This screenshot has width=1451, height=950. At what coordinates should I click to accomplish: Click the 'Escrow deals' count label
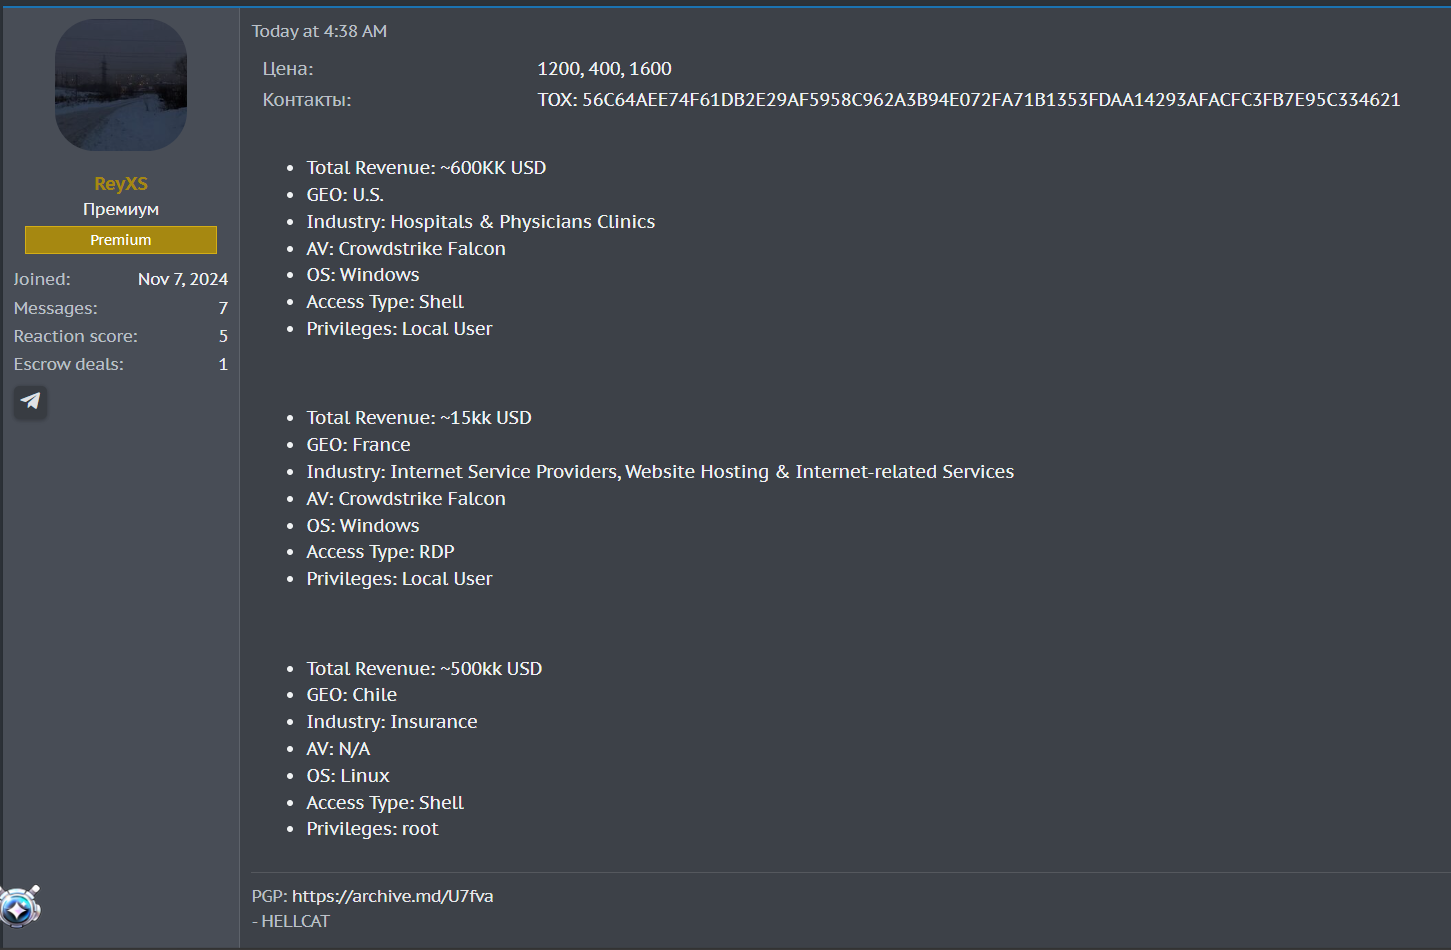pos(69,364)
